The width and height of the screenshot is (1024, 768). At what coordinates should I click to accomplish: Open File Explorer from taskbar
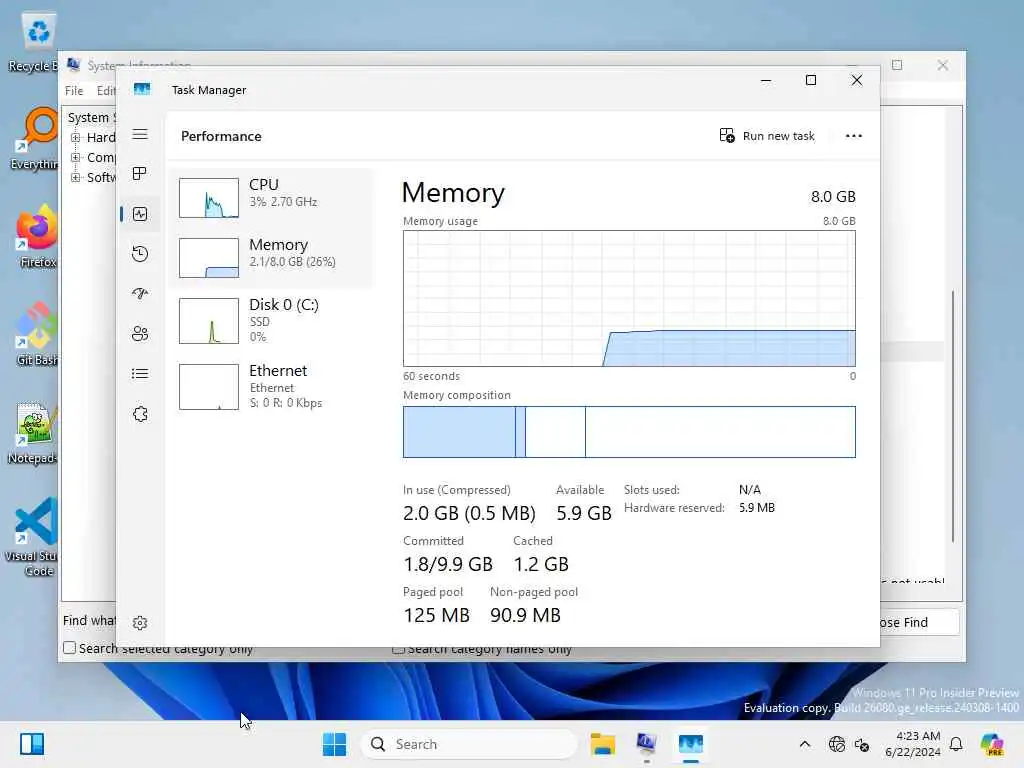tap(602, 744)
